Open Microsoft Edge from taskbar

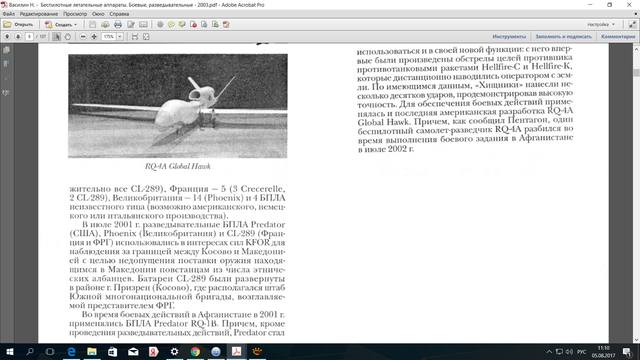71,351
